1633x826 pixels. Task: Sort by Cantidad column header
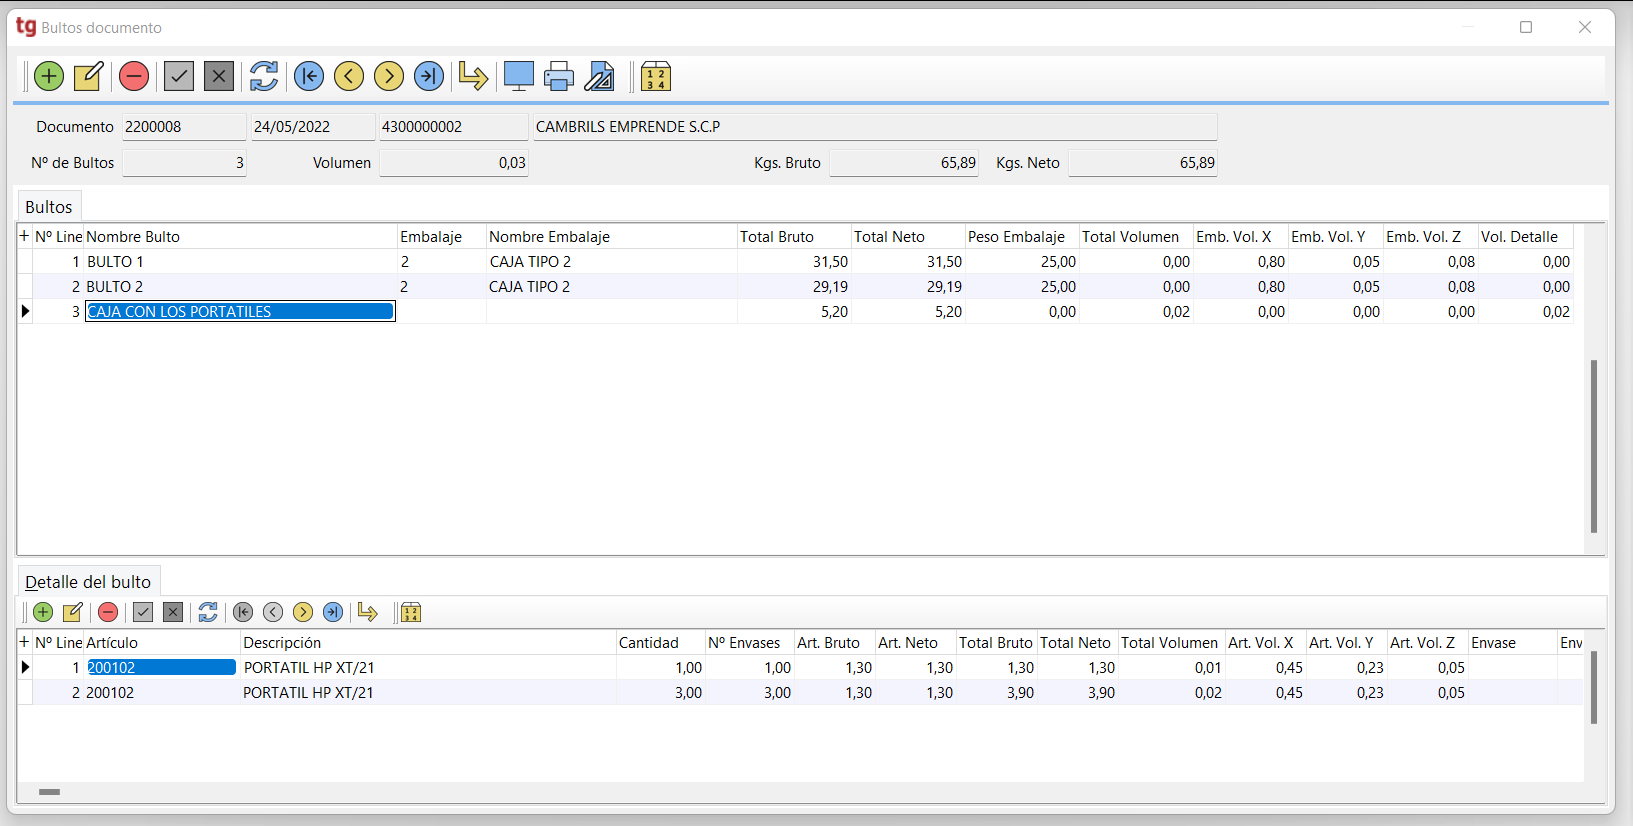(660, 643)
